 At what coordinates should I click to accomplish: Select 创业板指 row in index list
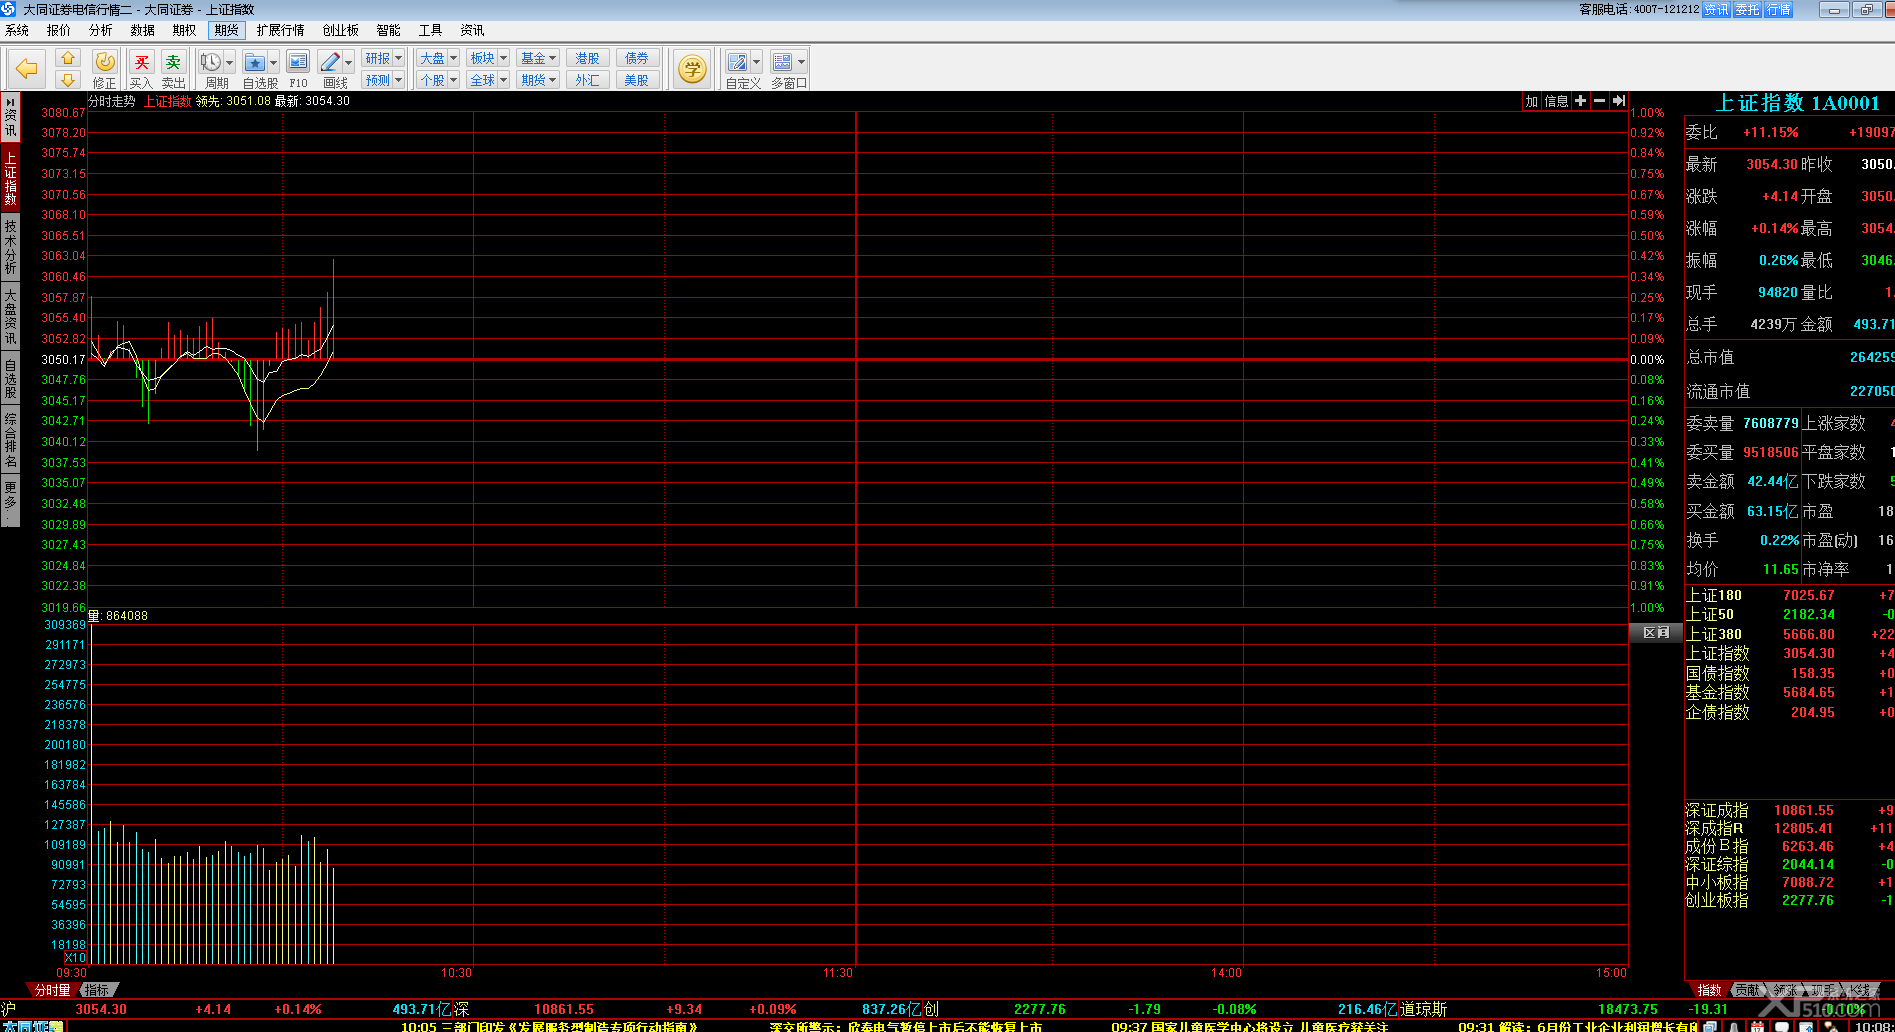(1789, 900)
